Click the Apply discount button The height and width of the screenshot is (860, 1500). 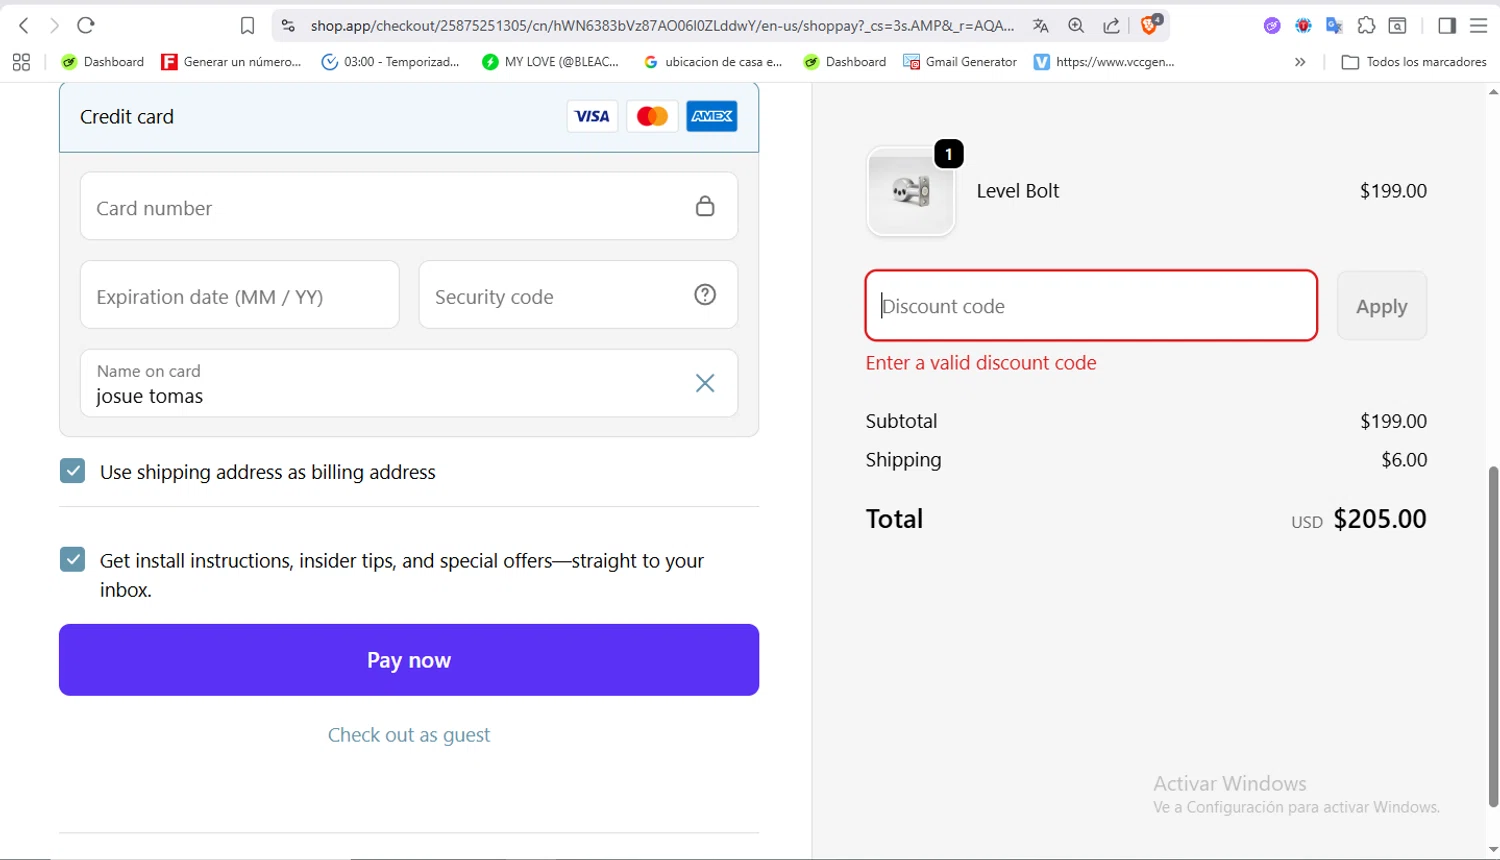[x=1381, y=306]
